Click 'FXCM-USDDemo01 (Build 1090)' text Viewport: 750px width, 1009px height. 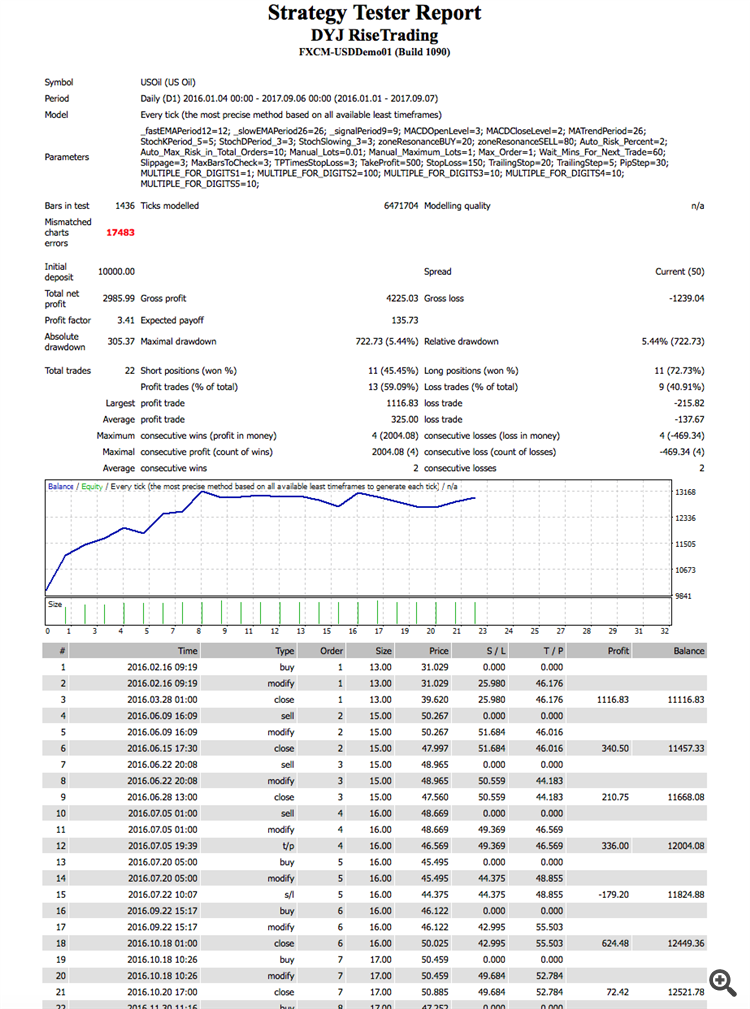click(x=374, y=52)
